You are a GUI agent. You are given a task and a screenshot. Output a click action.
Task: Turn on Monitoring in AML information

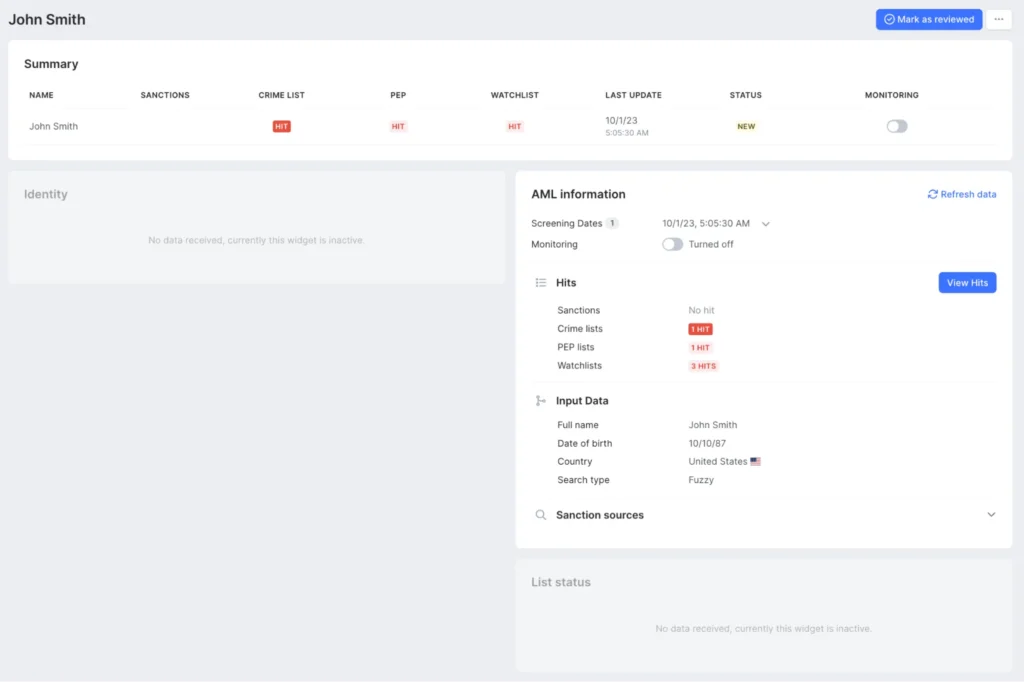click(671, 244)
